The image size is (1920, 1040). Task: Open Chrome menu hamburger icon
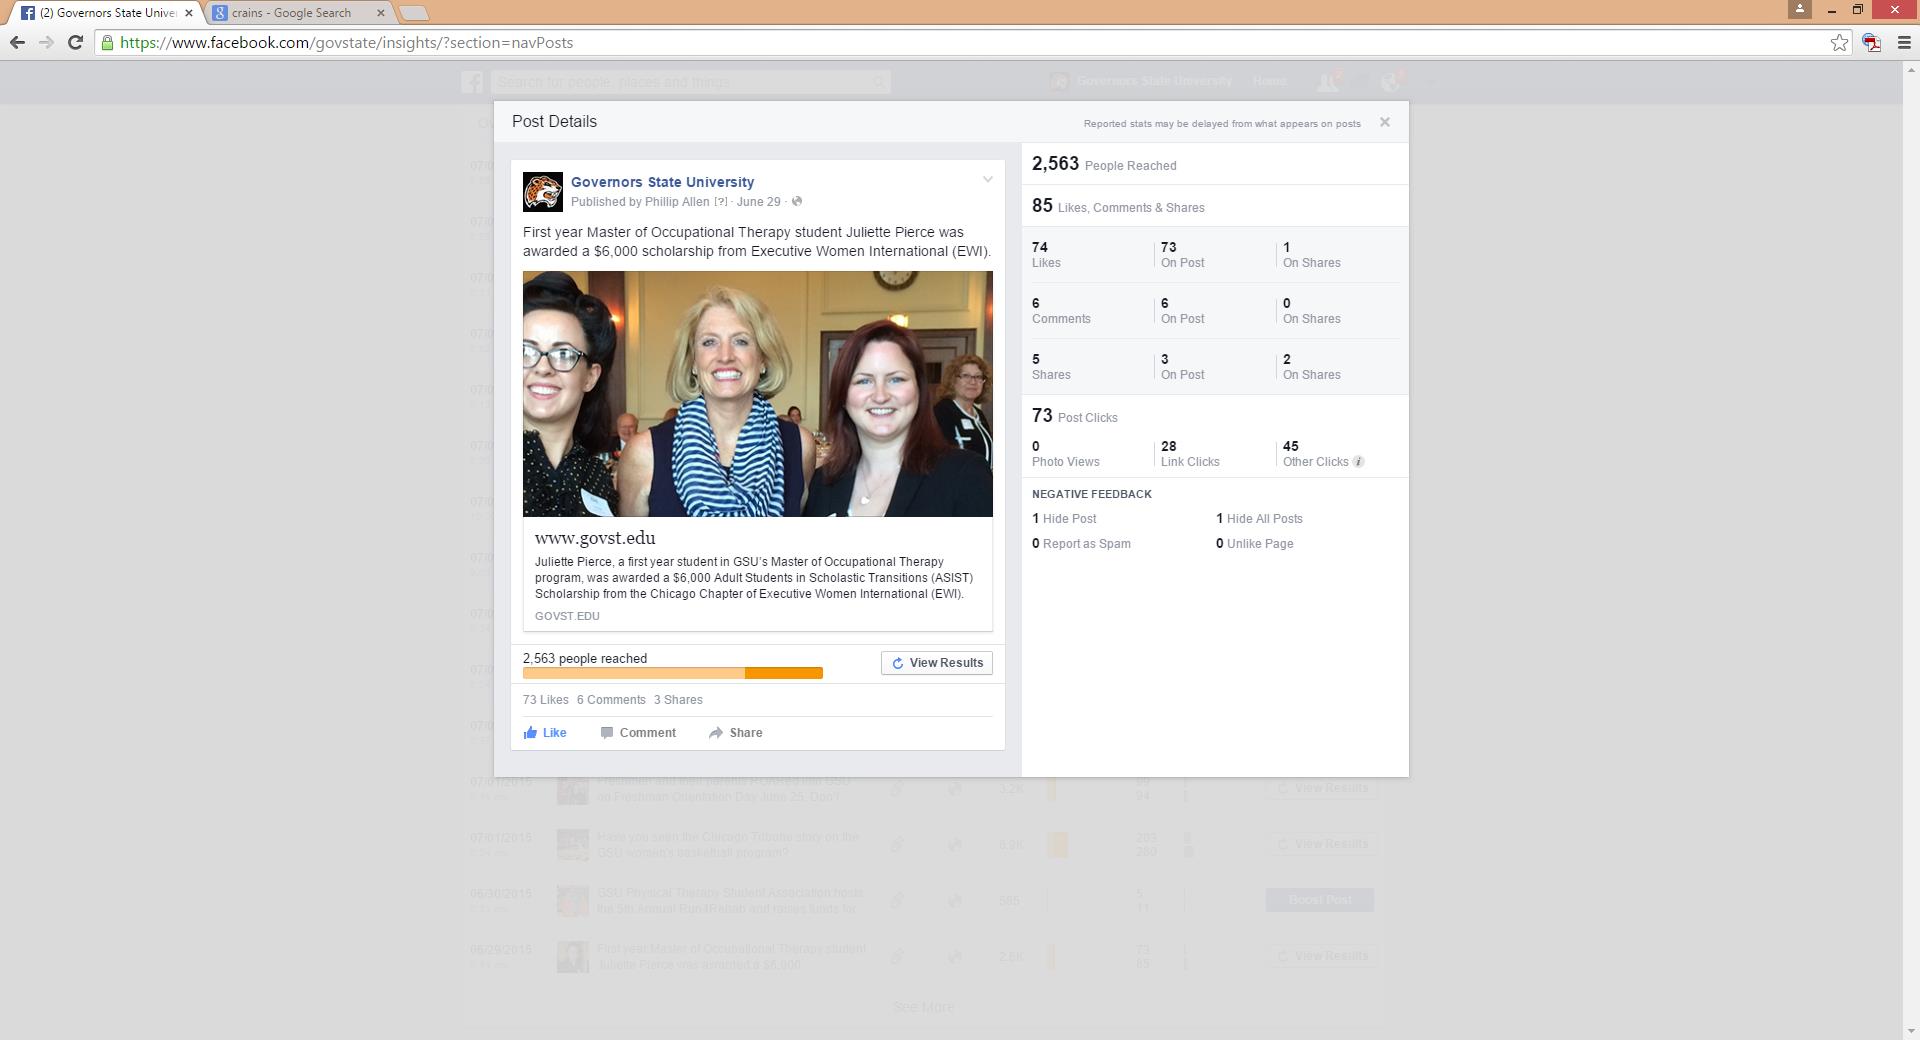click(1903, 42)
